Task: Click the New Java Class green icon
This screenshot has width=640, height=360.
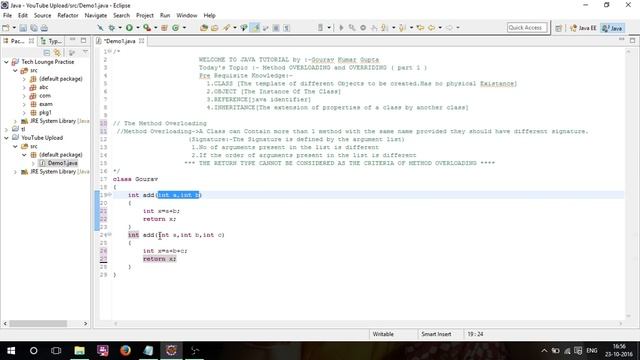Action: coord(176,28)
